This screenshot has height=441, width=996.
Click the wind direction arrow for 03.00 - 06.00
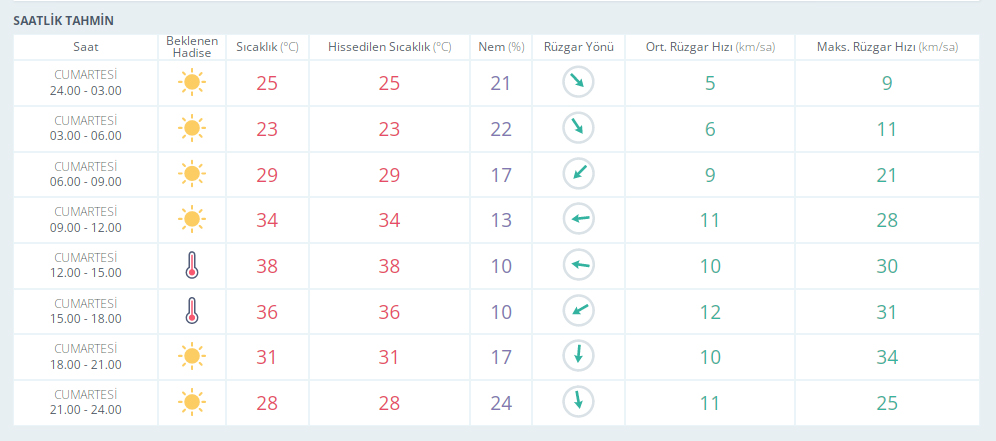(578, 128)
